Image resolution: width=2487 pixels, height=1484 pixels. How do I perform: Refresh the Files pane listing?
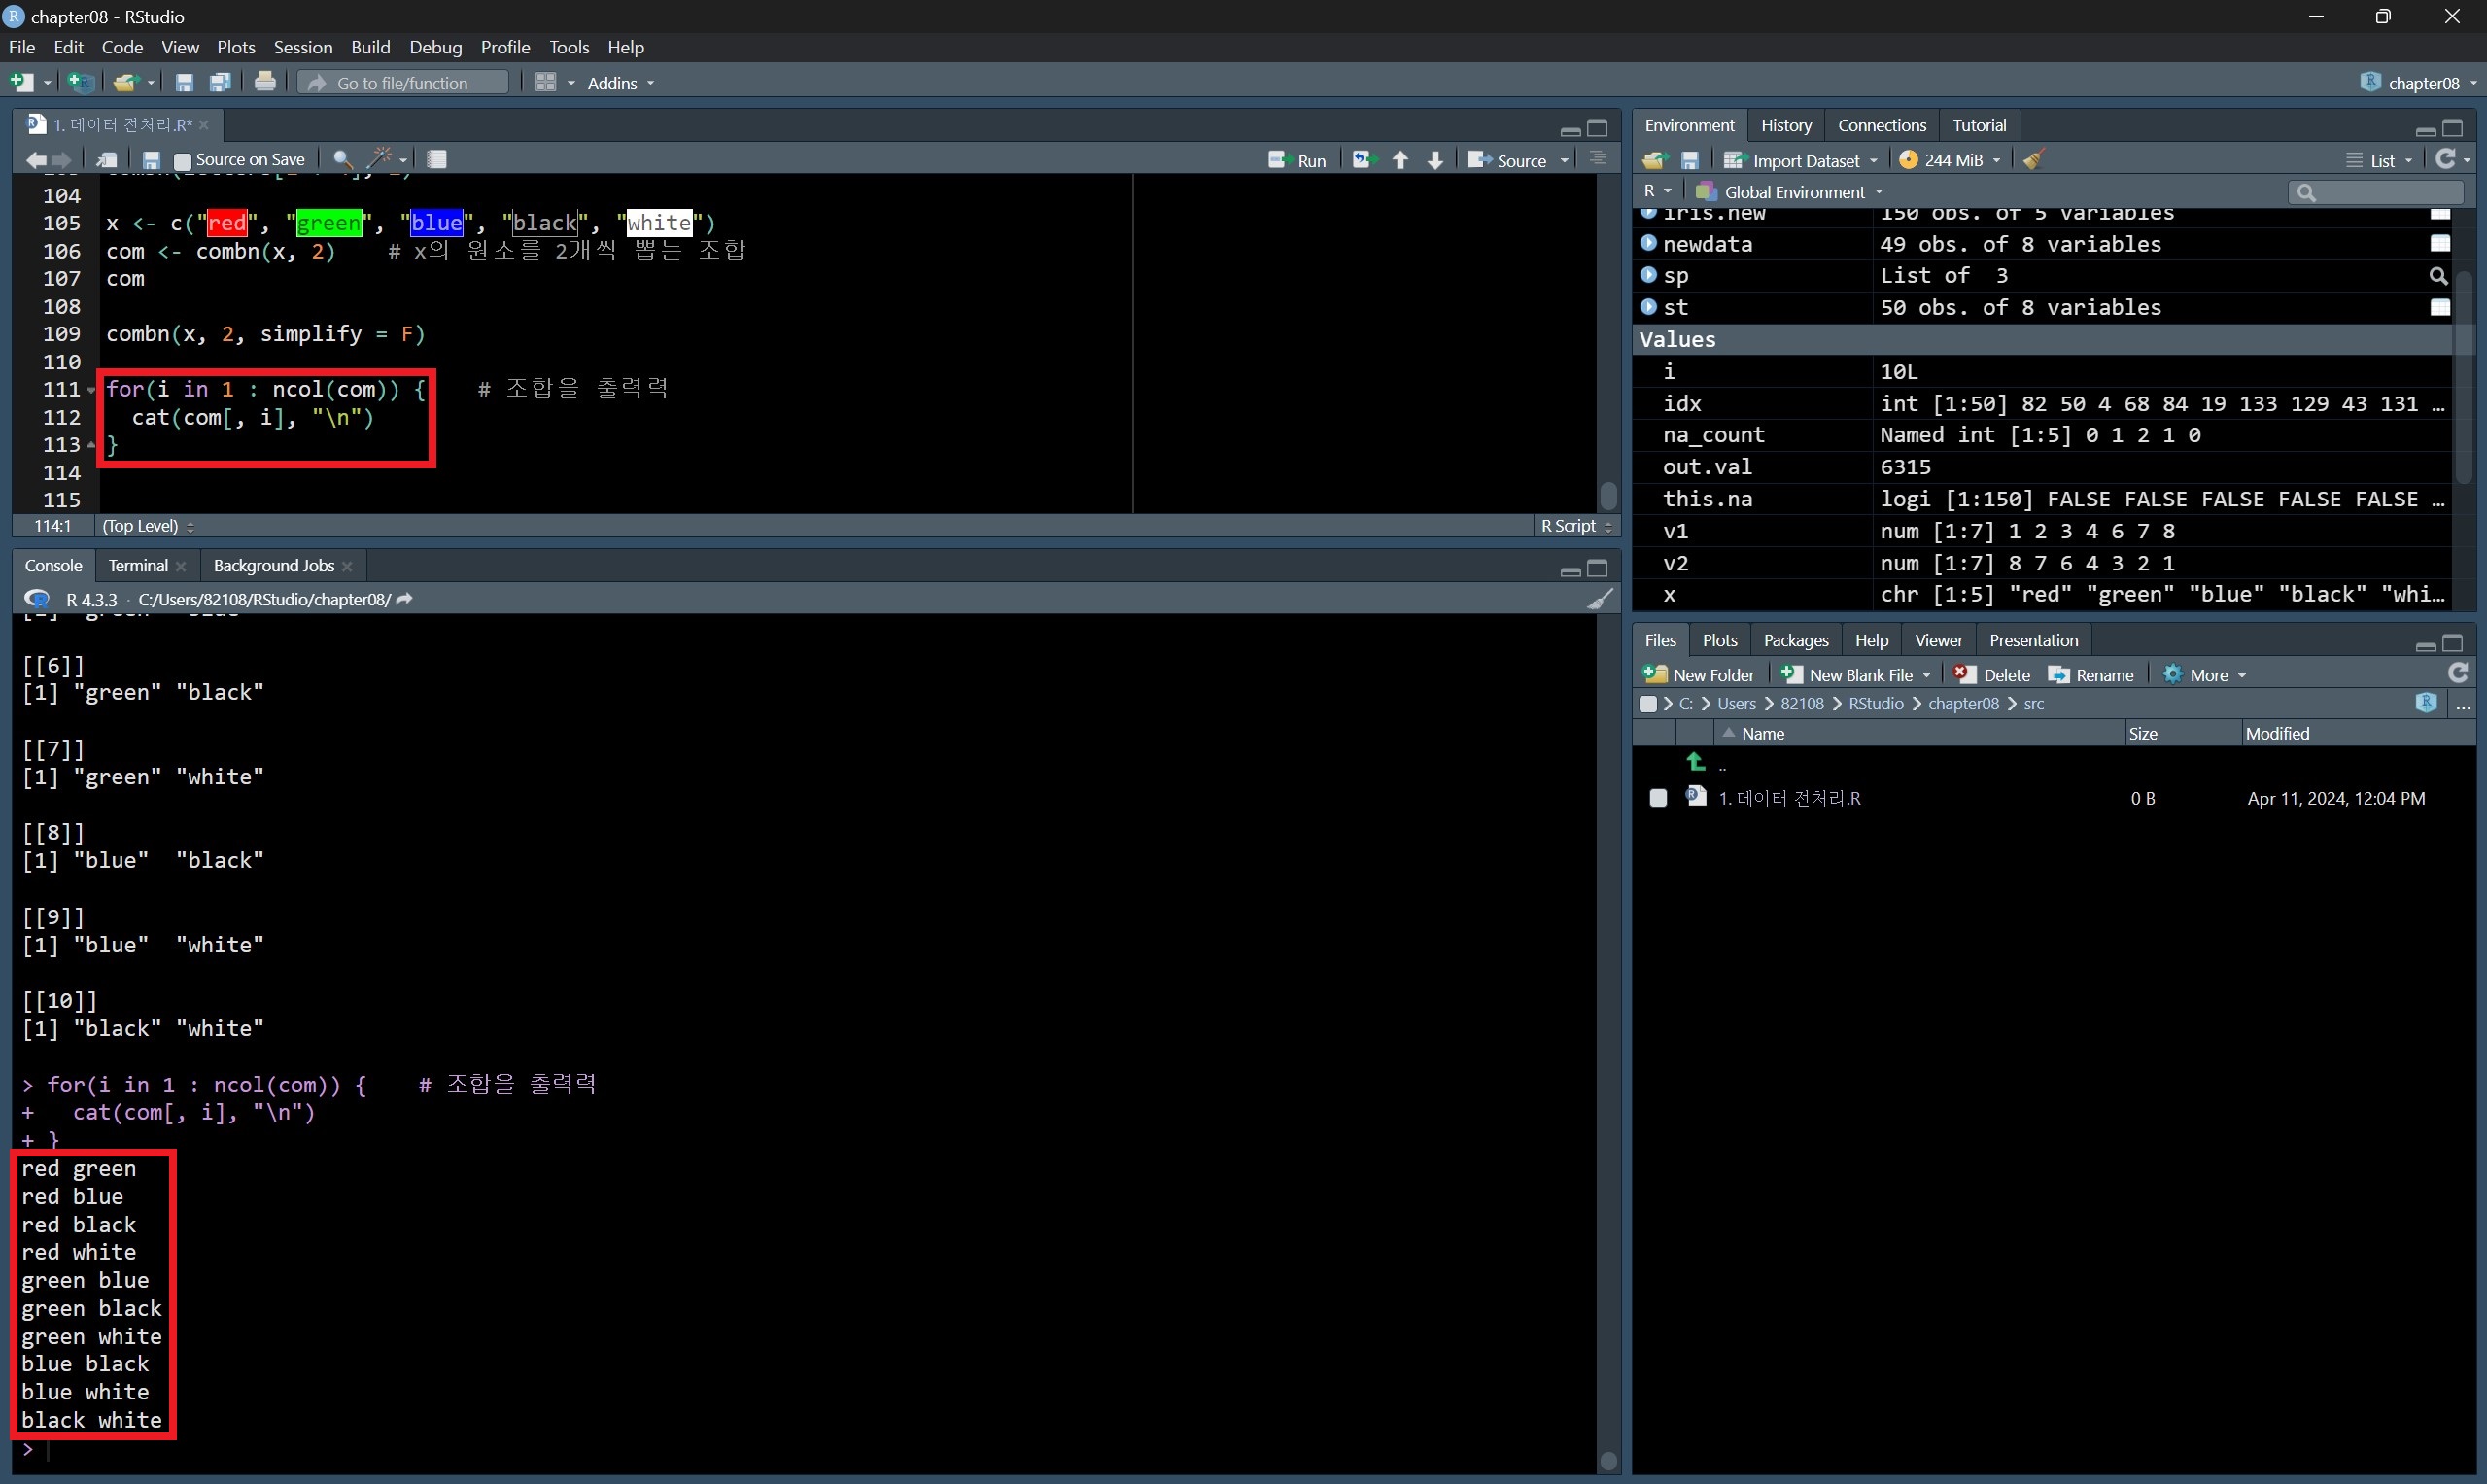tap(2458, 674)
